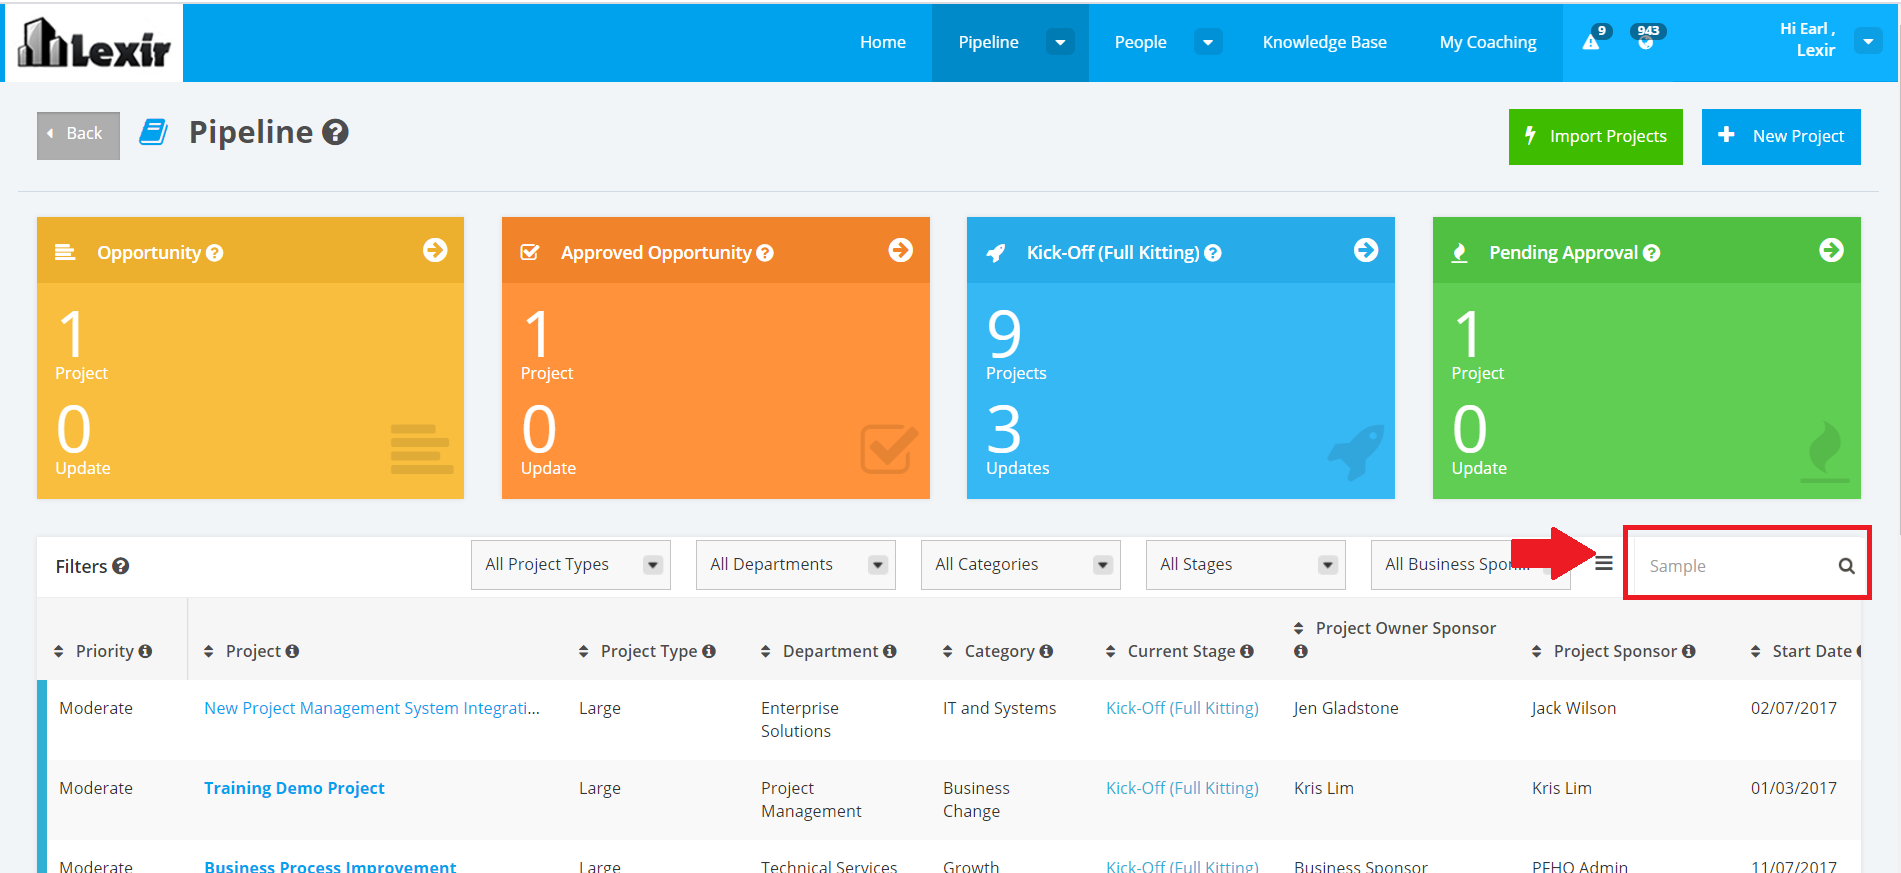Open the notifications icon with 943 badge
The height and width of the screenshot is (873, 1901).
(1645, 42)
